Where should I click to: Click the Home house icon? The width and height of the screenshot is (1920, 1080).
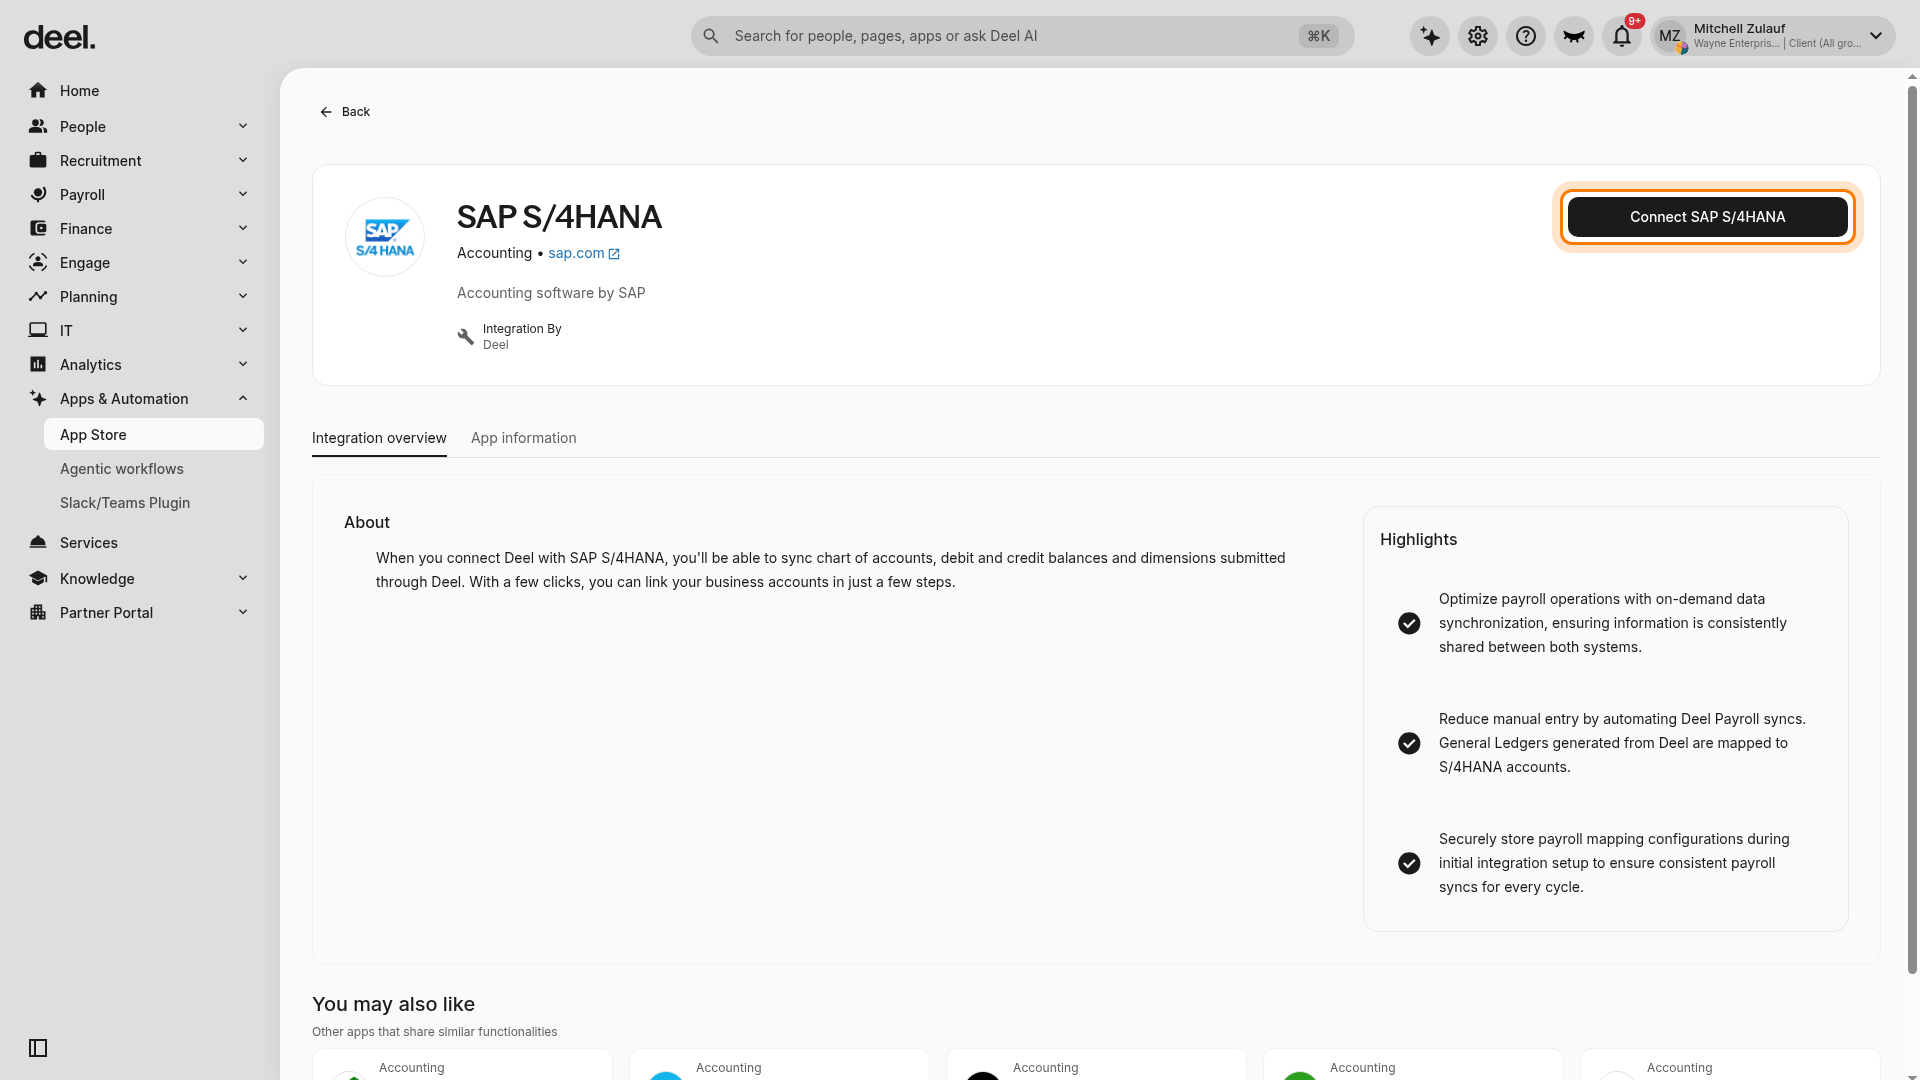pyautogui.click(x=38, y=91)
